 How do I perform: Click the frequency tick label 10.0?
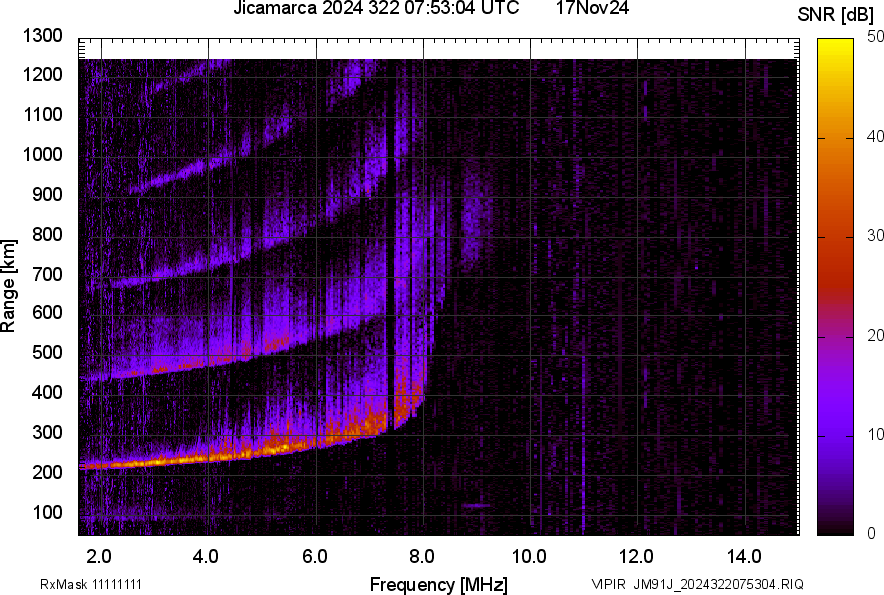pyautogui.click(x=529, y=557)
